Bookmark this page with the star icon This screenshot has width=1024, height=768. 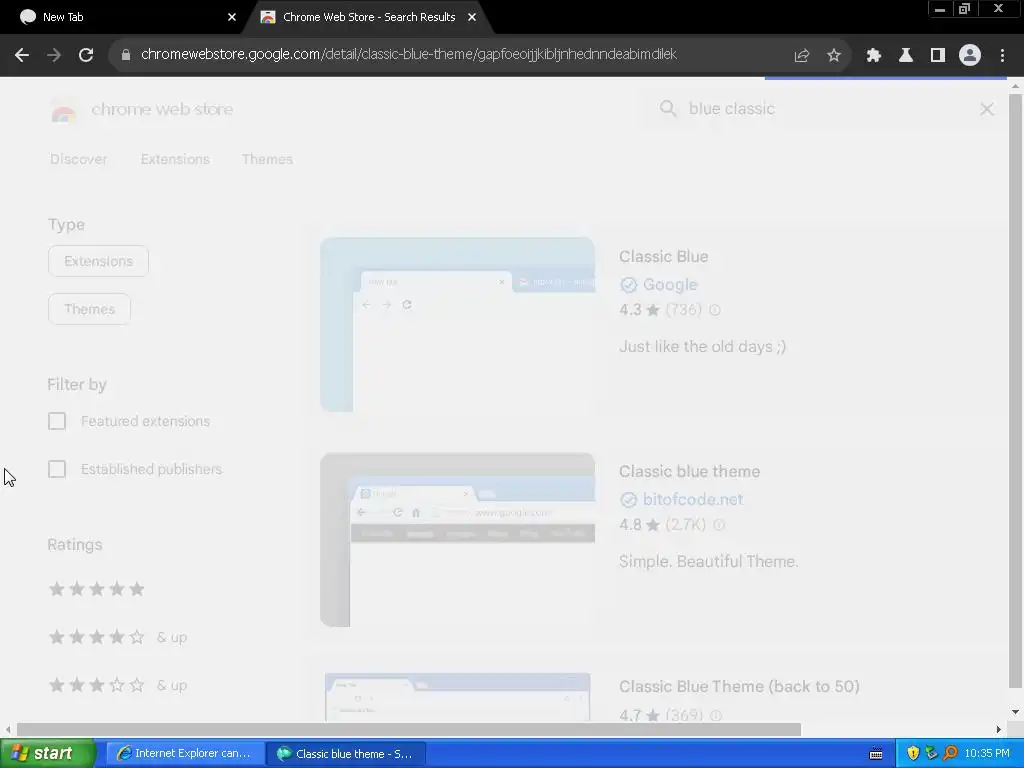click(834, 56)
